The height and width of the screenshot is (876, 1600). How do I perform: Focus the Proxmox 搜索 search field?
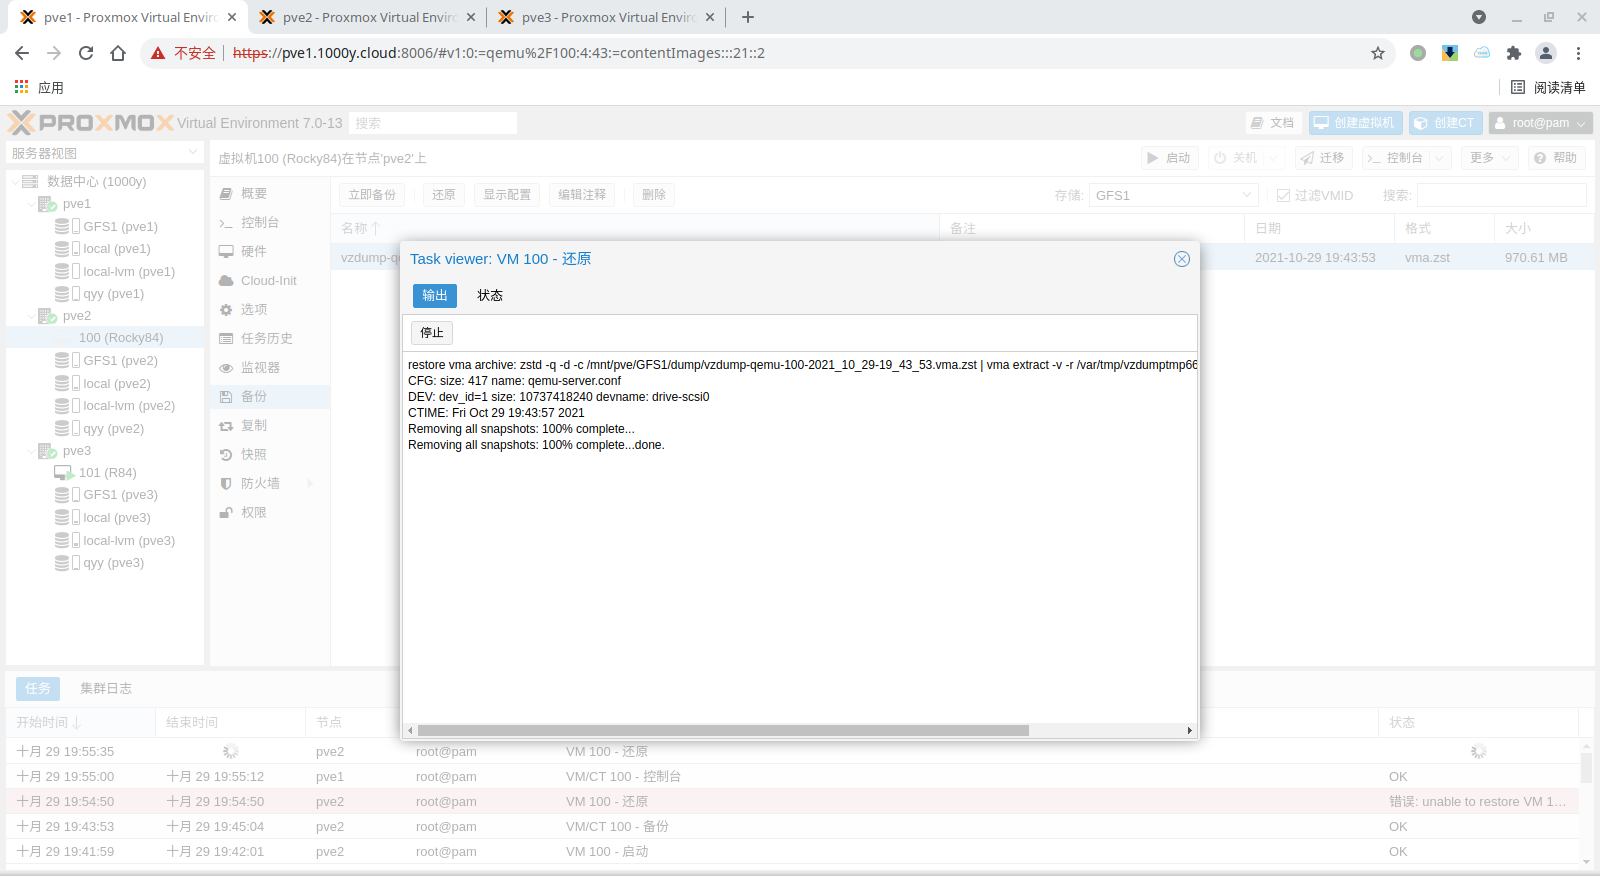(432, 123)
